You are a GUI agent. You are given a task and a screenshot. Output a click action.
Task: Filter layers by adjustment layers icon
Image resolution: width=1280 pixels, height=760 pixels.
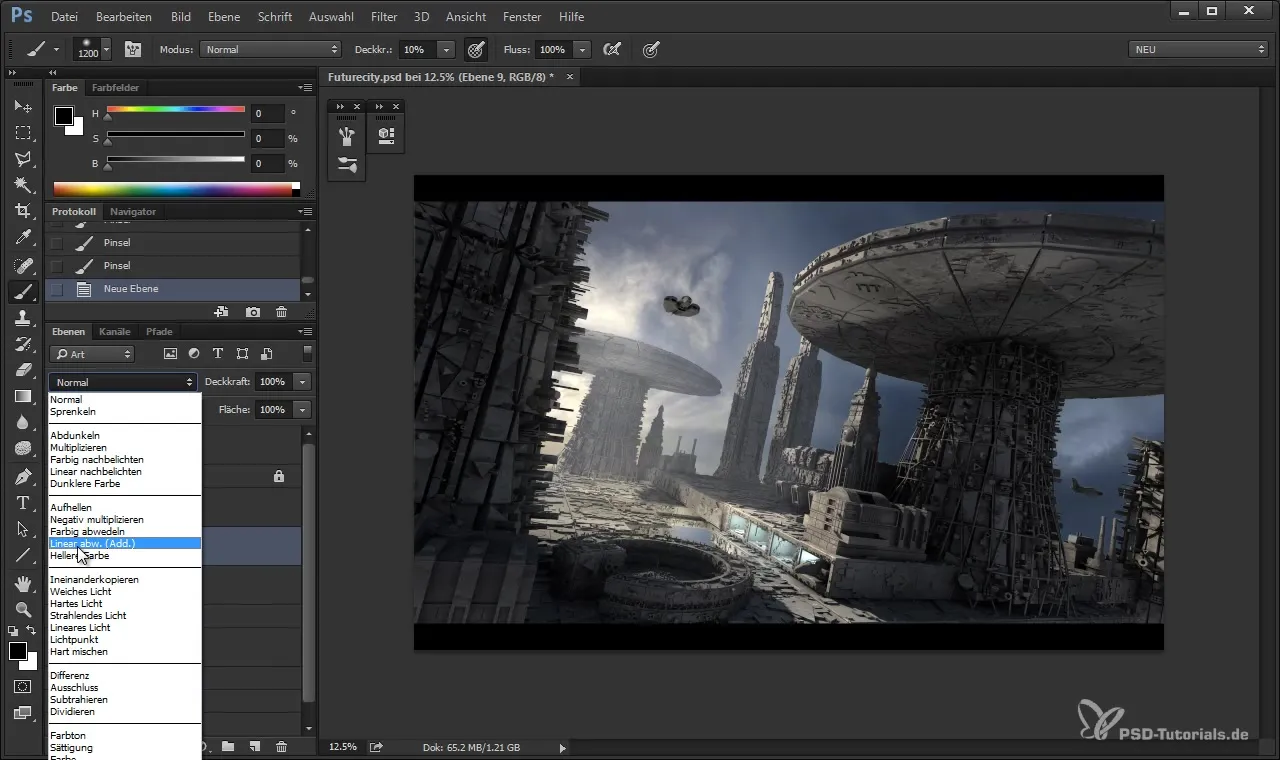[x=194, y=353]
